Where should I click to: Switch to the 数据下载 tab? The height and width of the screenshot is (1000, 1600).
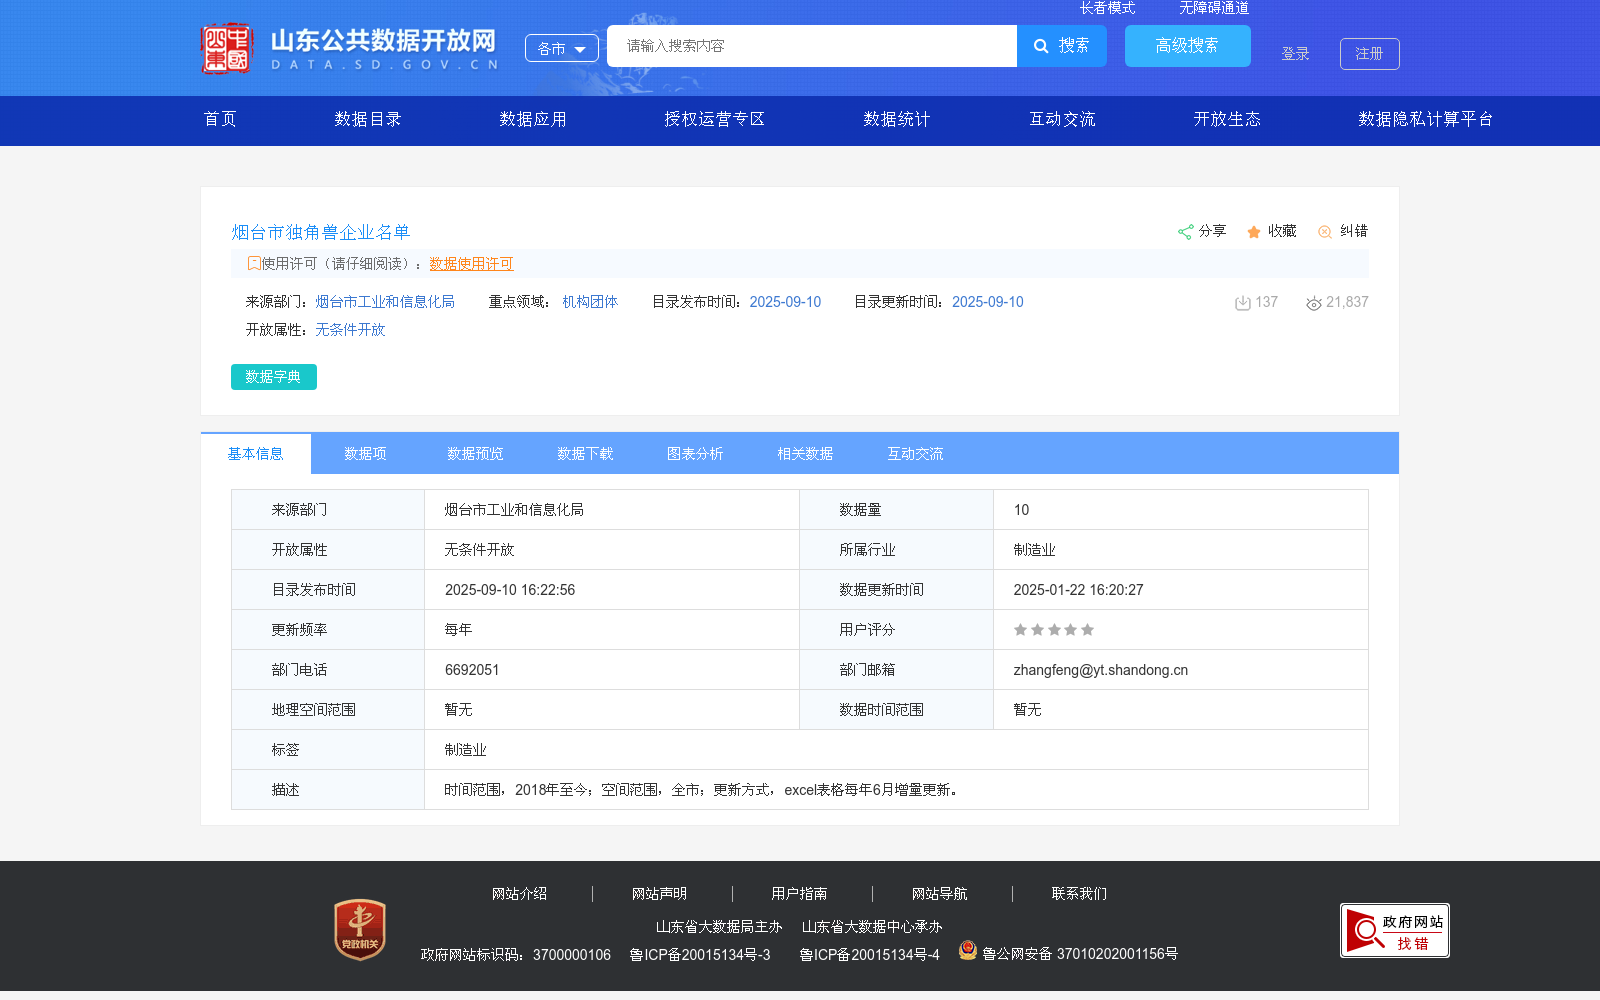(586, 454)
